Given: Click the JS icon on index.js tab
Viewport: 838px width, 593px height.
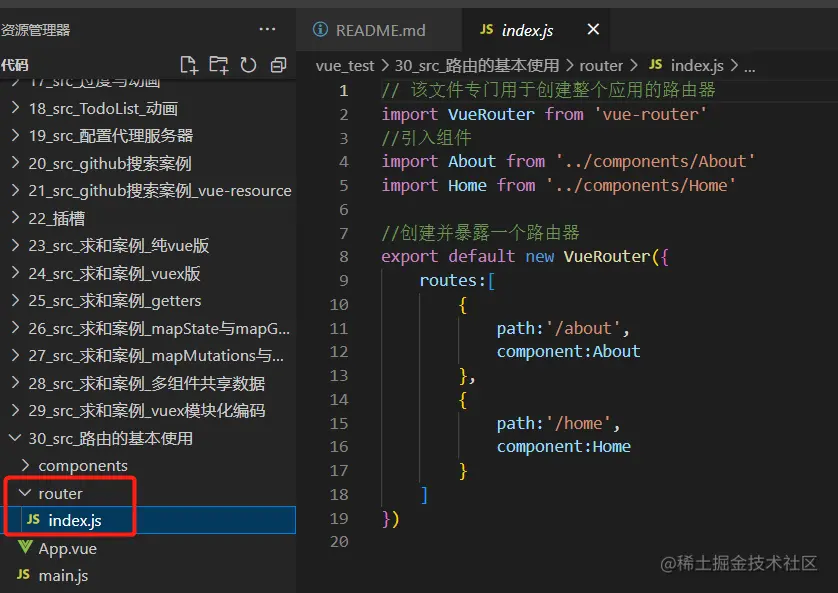Looking at the screenshot, I should pyautogui.click(x=486, y=29).
